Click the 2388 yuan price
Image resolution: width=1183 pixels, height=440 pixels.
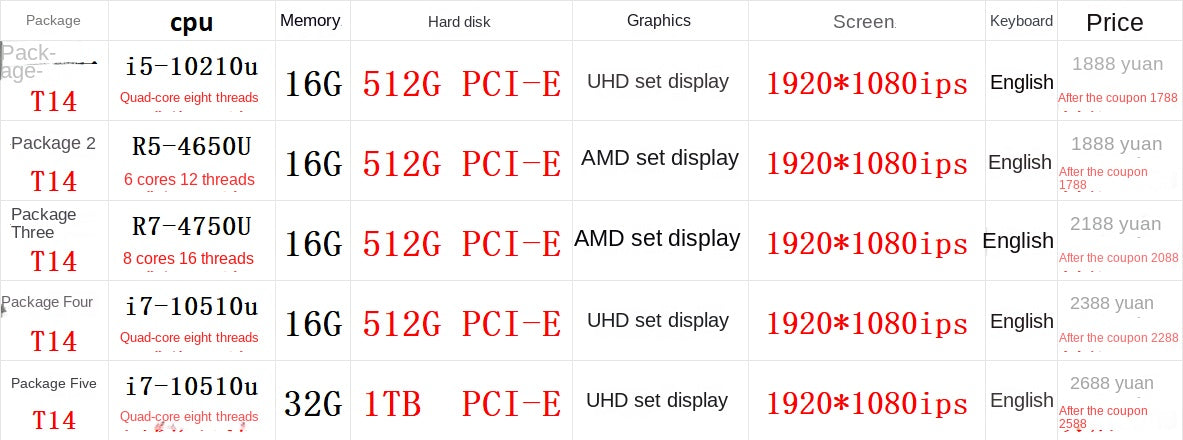[x=1111, y=303]
